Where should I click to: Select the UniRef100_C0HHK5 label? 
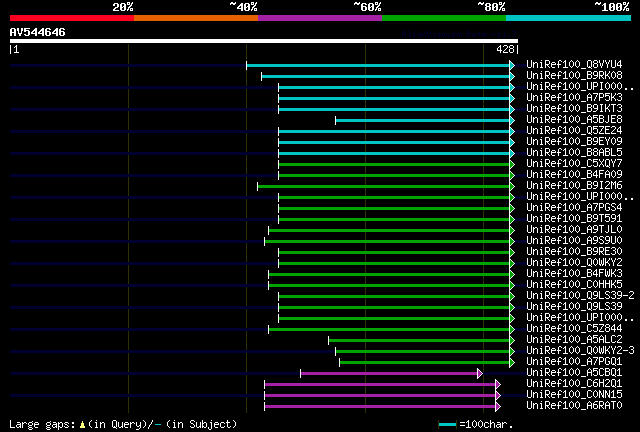click(574, 284)
